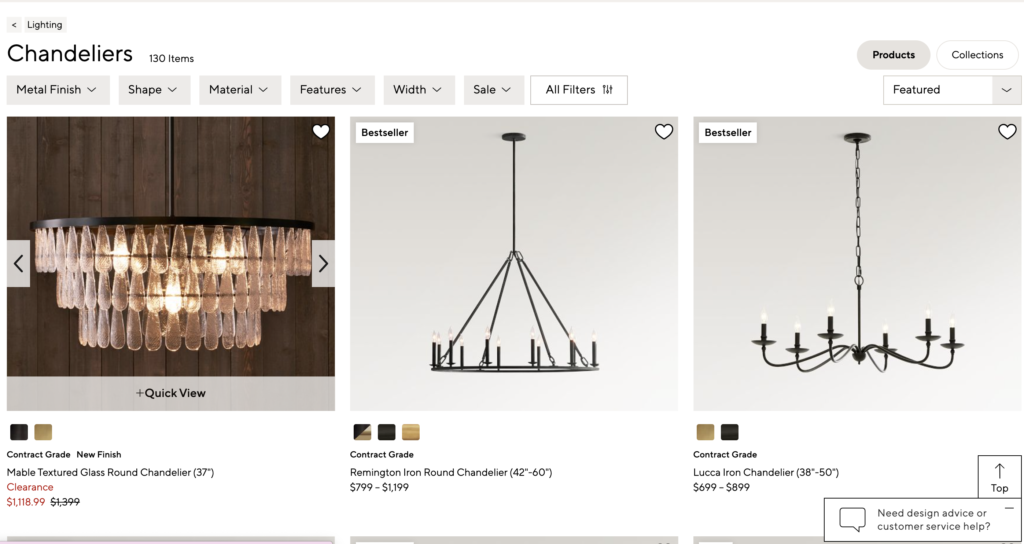Viewport: 1024px width, 544px height.
Task: Favorite the Remington Iron Round chandelier
Action: 664,132
